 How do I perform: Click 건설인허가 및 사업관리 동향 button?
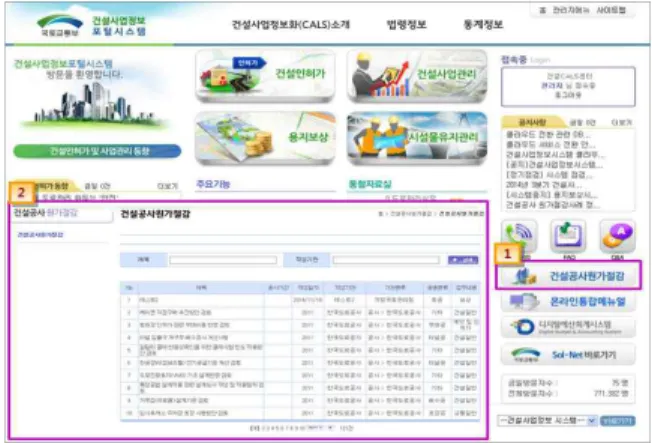pos(97,151)
